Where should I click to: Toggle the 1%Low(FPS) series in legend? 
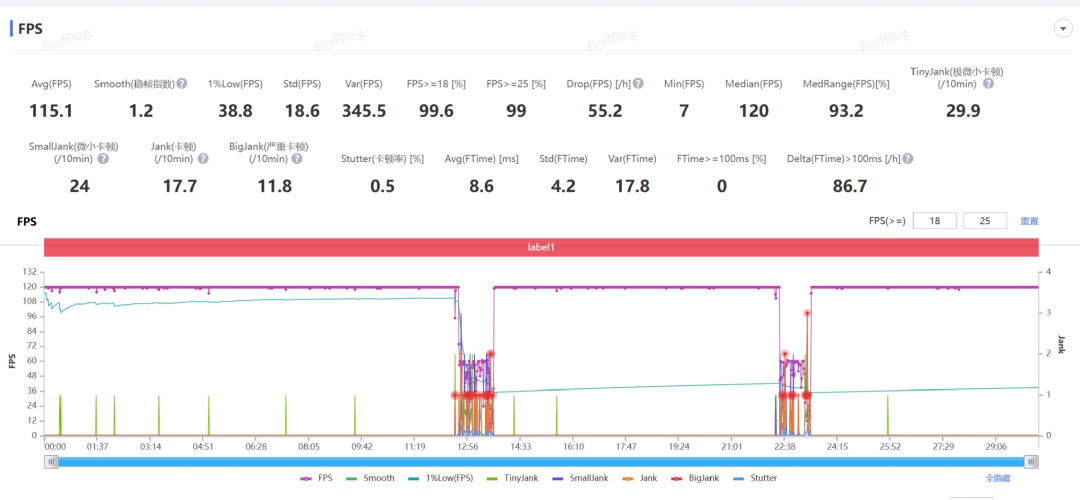(x=439, y=477)
